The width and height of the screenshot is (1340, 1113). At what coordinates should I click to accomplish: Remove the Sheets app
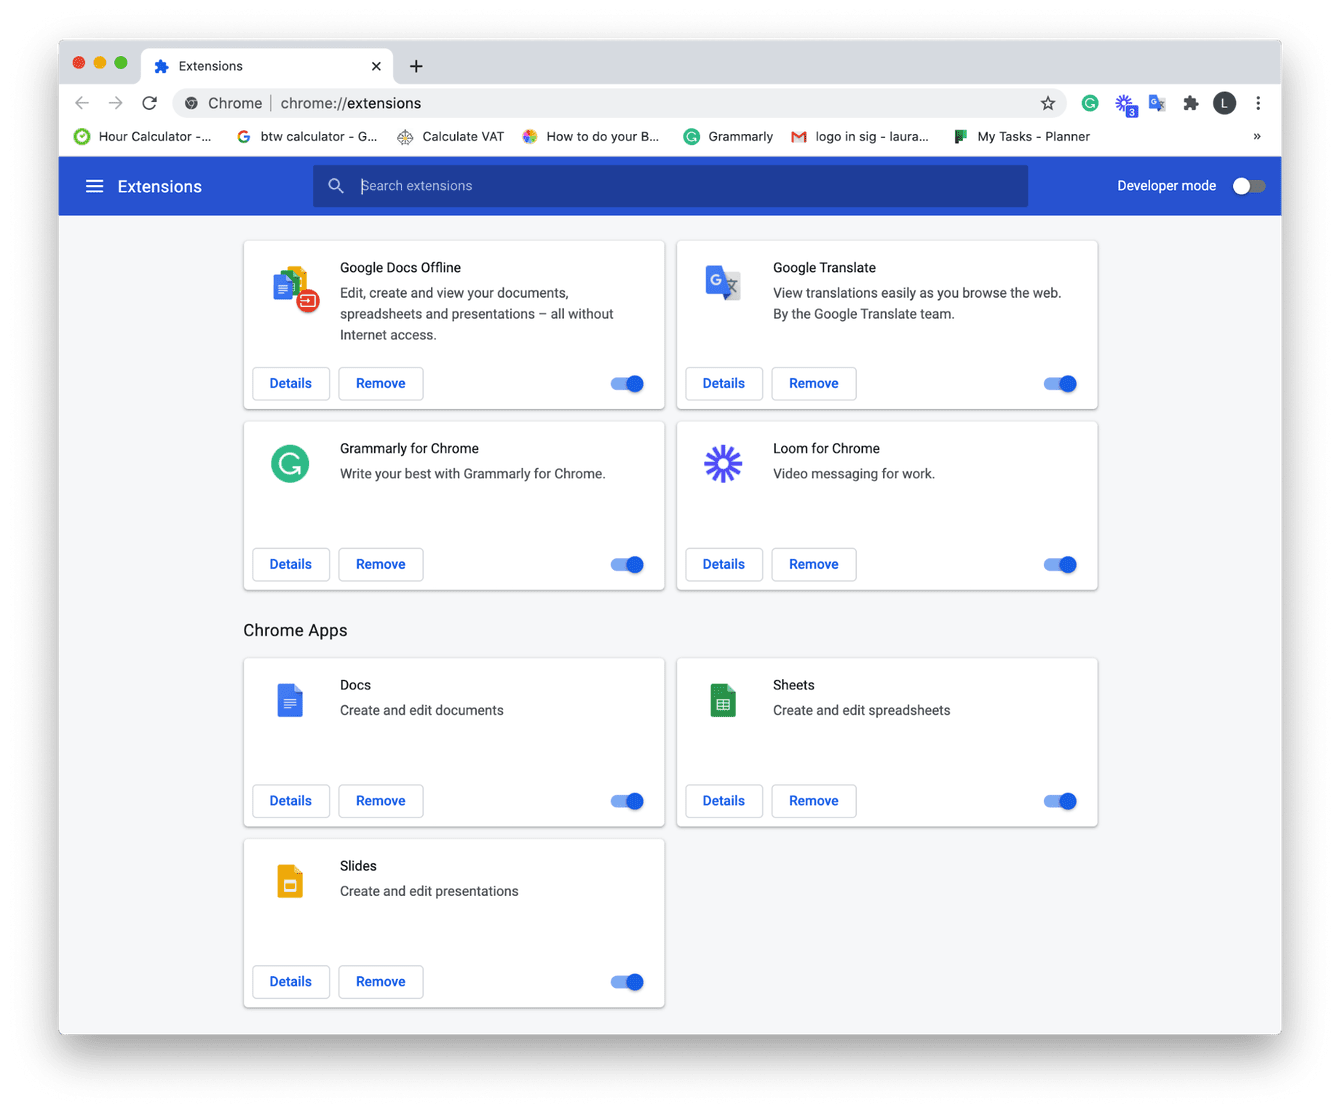[x=814, y=801]
